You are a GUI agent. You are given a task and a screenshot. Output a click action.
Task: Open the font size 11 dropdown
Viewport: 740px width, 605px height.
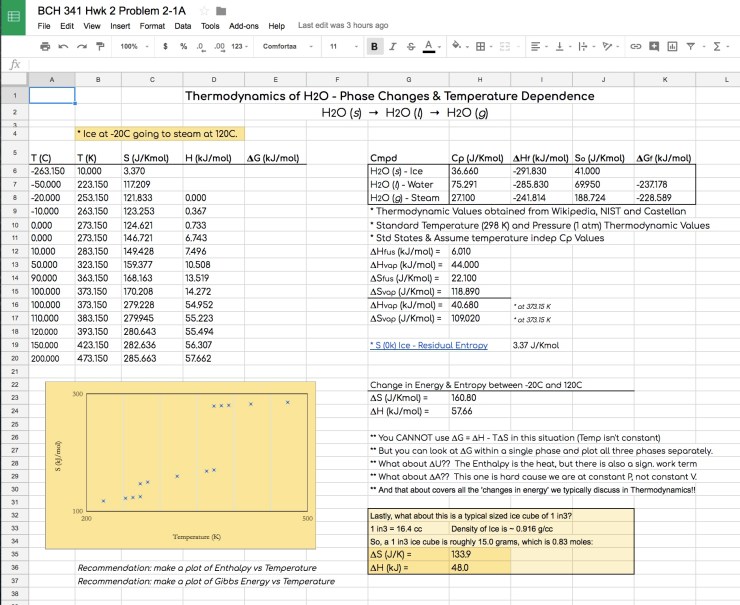coord(344,46)
